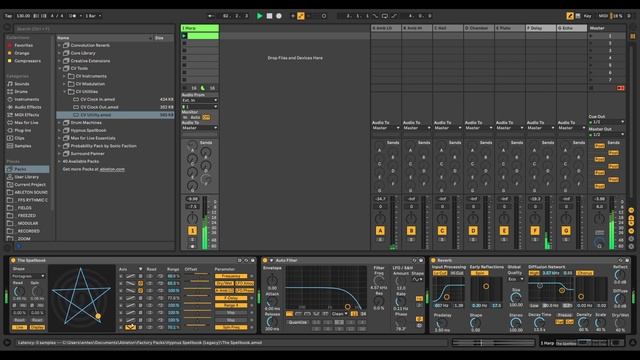Open Packs in the Places list

point(27,169)
